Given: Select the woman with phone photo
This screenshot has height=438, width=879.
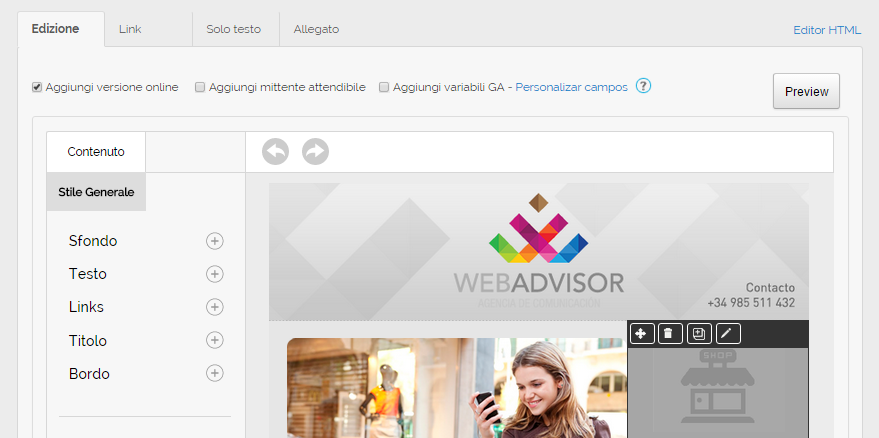Looking at the screenshot, I should pos(457,388).
